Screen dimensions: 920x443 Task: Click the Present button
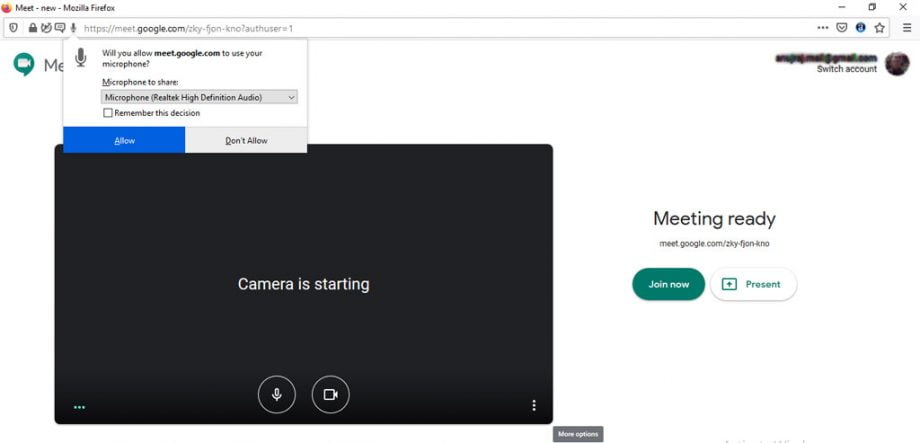(x=752, y=284)
